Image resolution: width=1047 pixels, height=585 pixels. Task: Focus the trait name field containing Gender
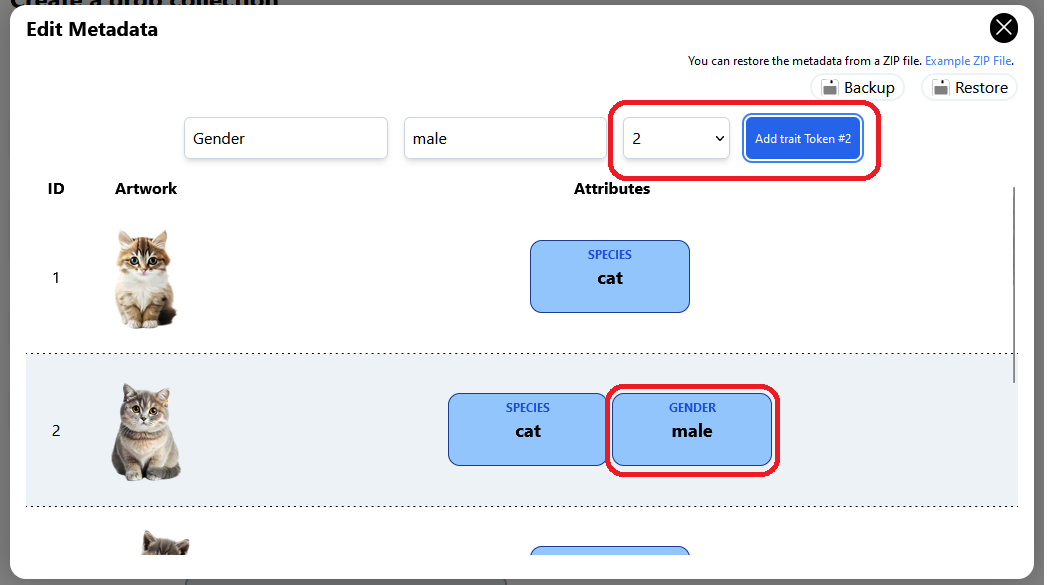pyautogui.click(x=285, y=138)
